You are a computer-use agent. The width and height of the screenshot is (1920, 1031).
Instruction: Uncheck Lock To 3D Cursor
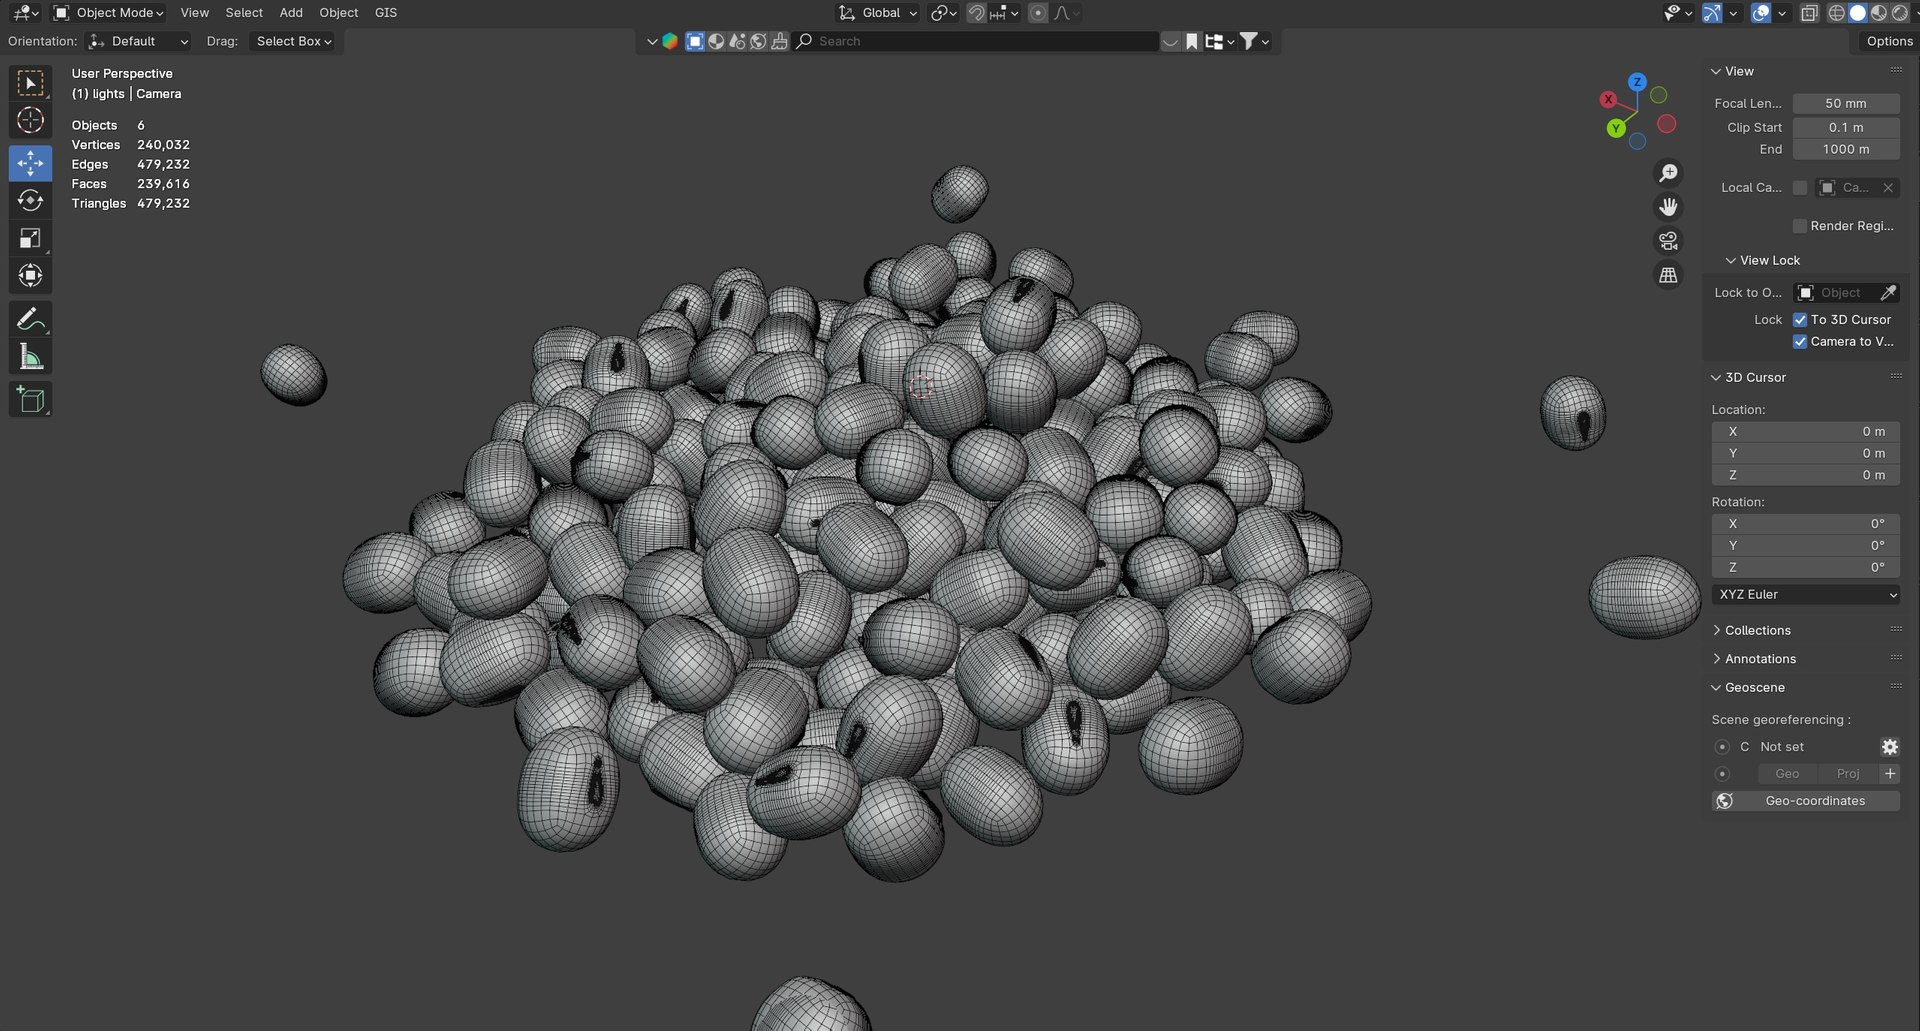click(1800, 320)
